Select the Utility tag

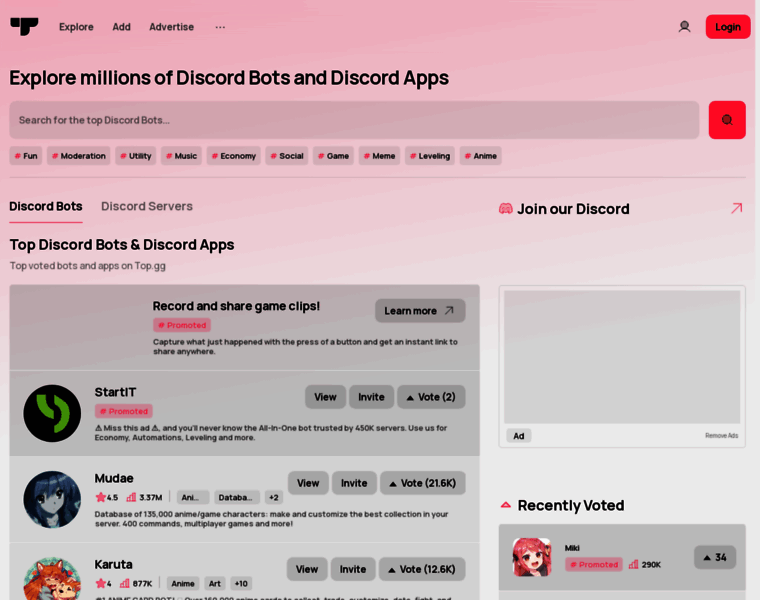pyautogui.click(x=136, y=156)
